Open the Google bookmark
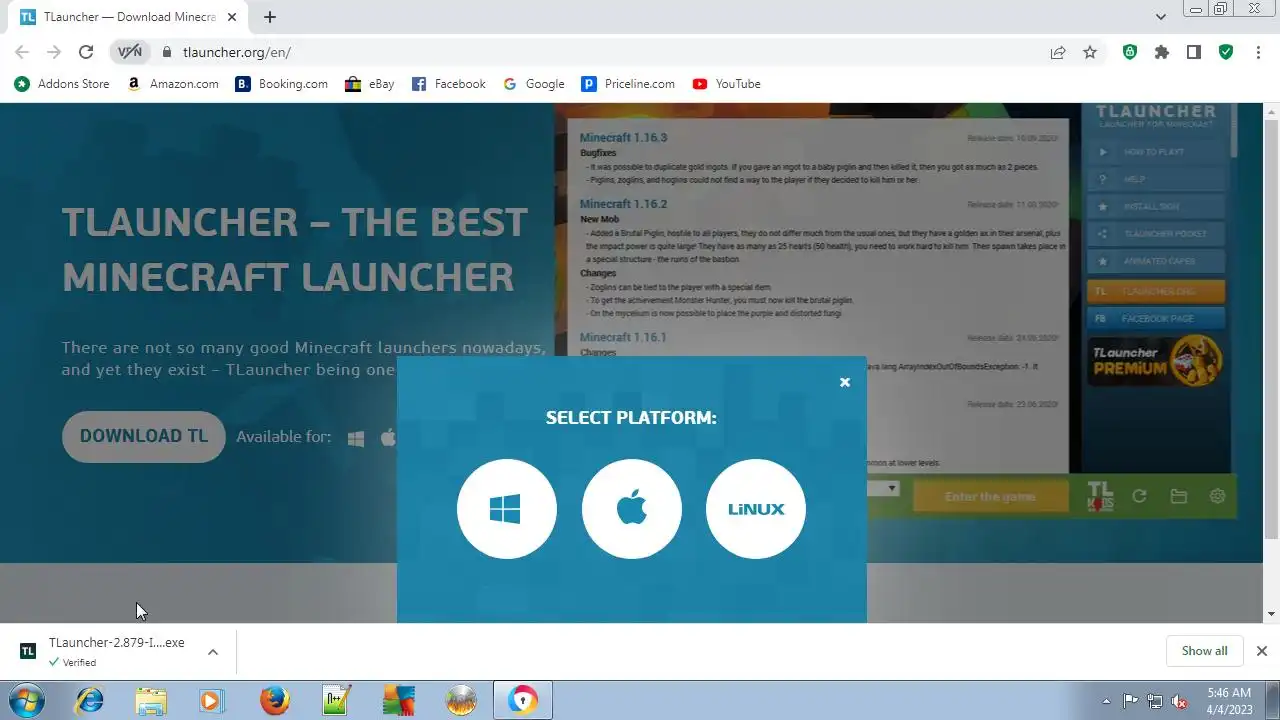The image size is (1280, 720). click(533, 84)
